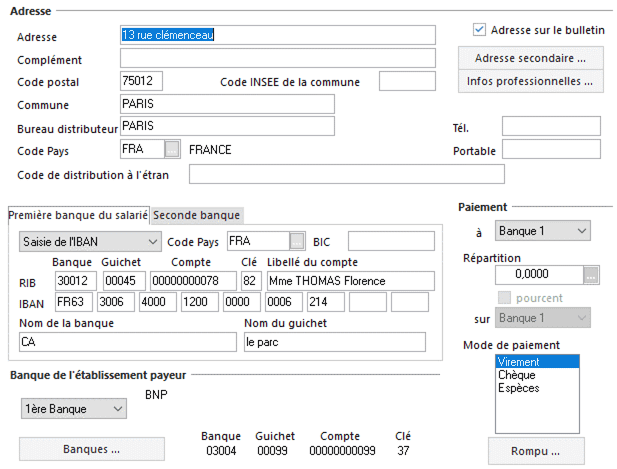
Task: Toggle Adresse sur le bulletin checkbox
Action: [479, 30]
